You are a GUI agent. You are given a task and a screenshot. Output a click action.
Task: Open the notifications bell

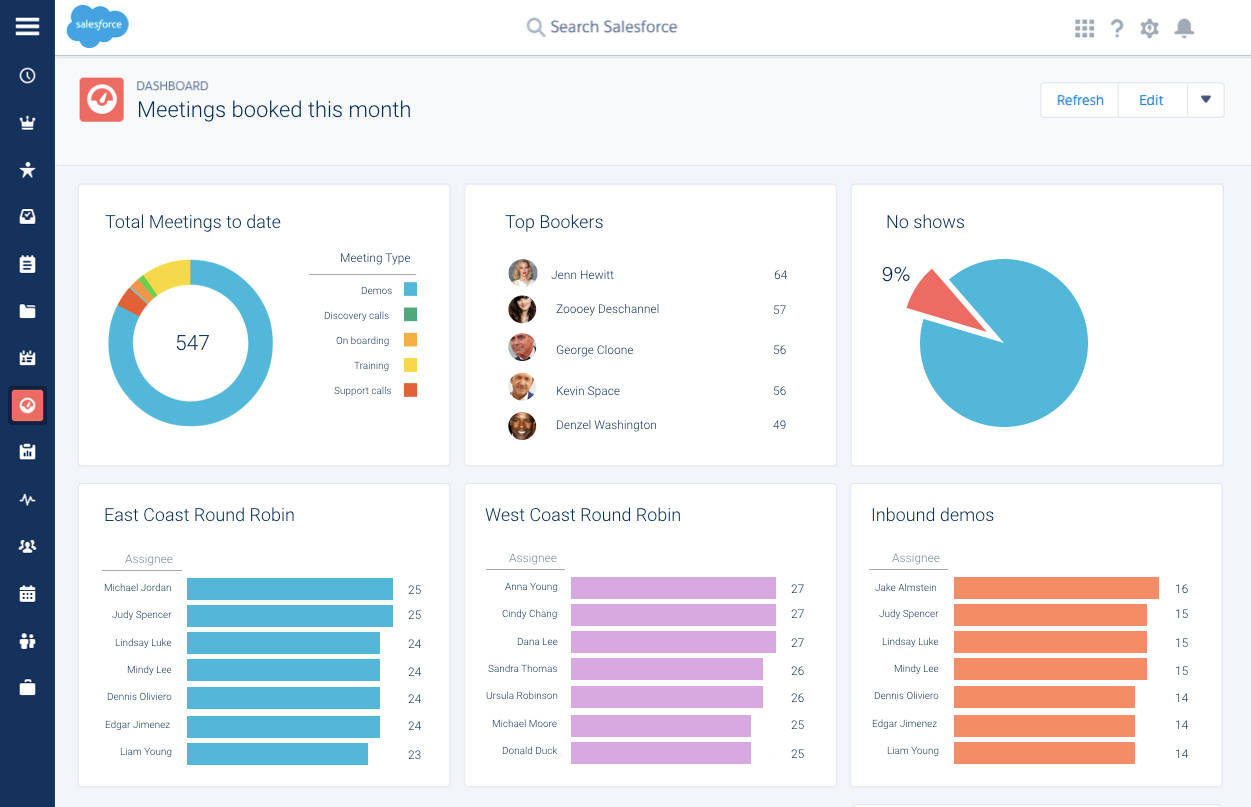(1184, 28)
